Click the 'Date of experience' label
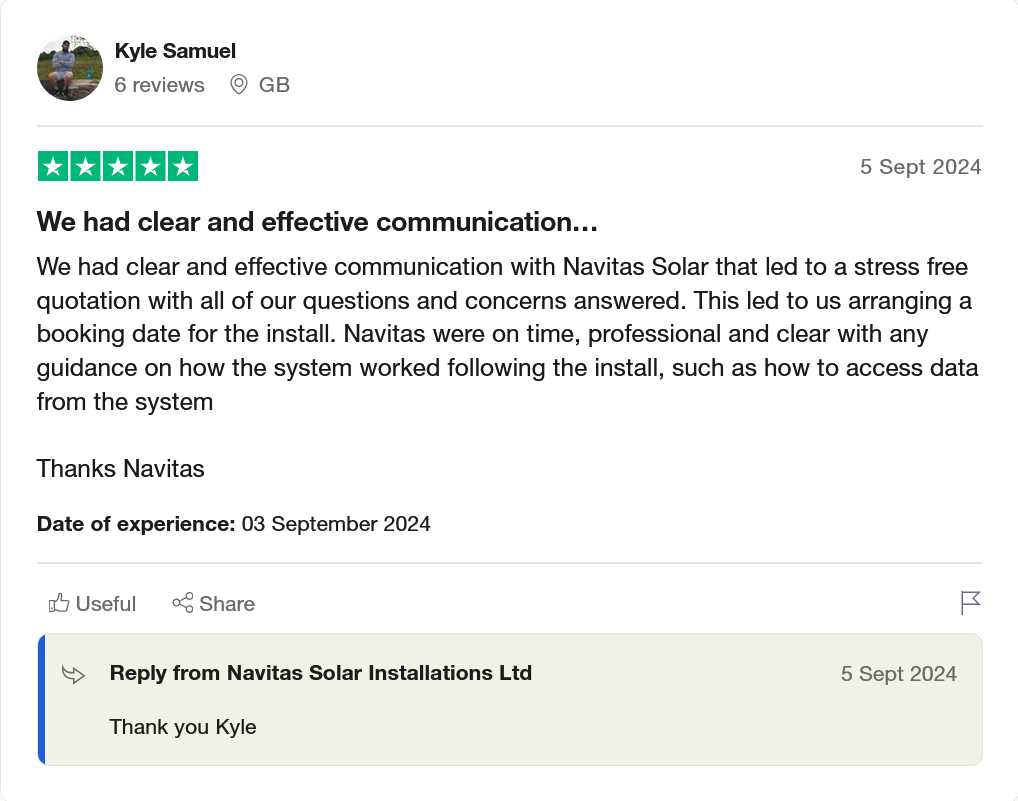The image size is (1018, 801). 136,524
